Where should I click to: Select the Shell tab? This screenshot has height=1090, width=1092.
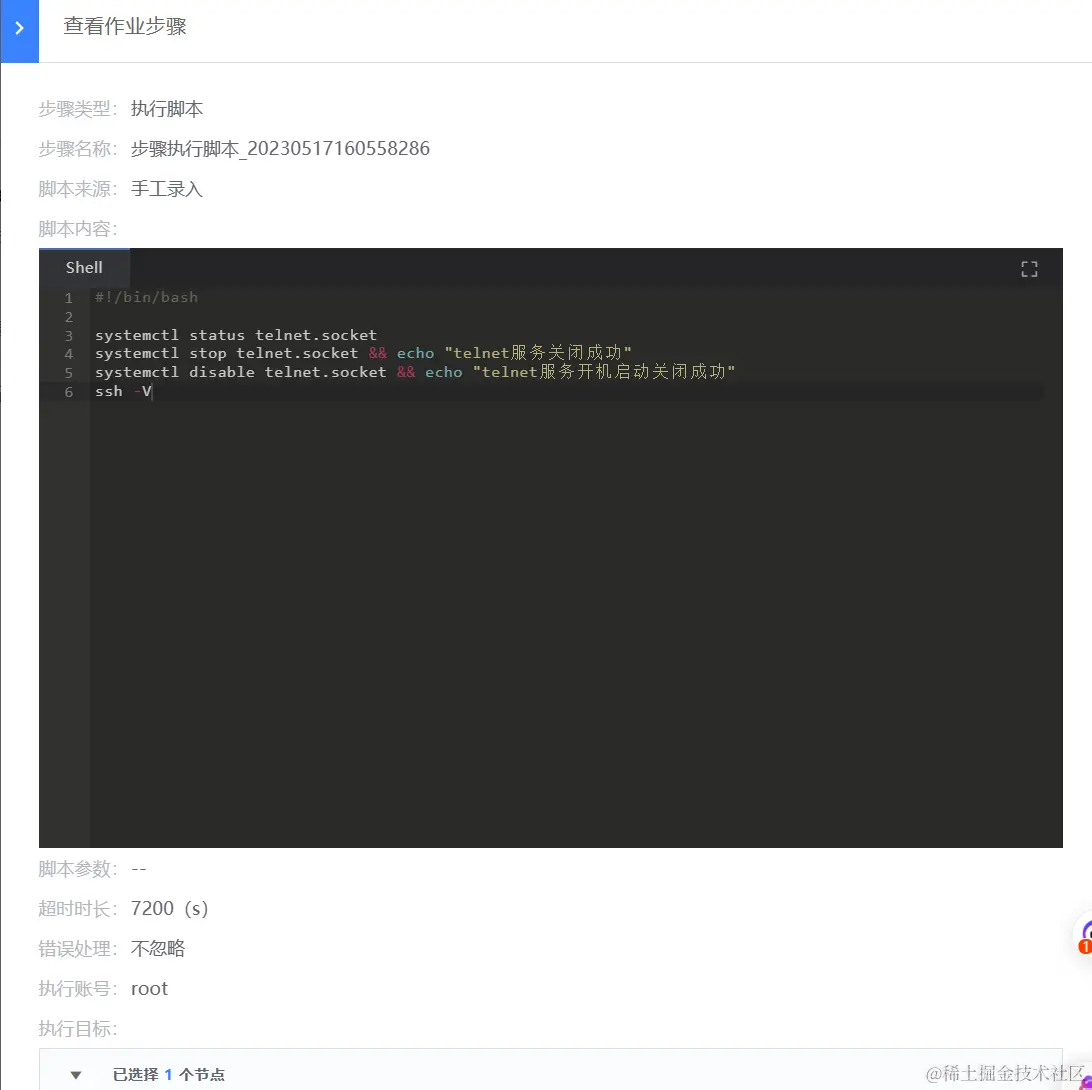pyautogui.click(x=84, y=267)
